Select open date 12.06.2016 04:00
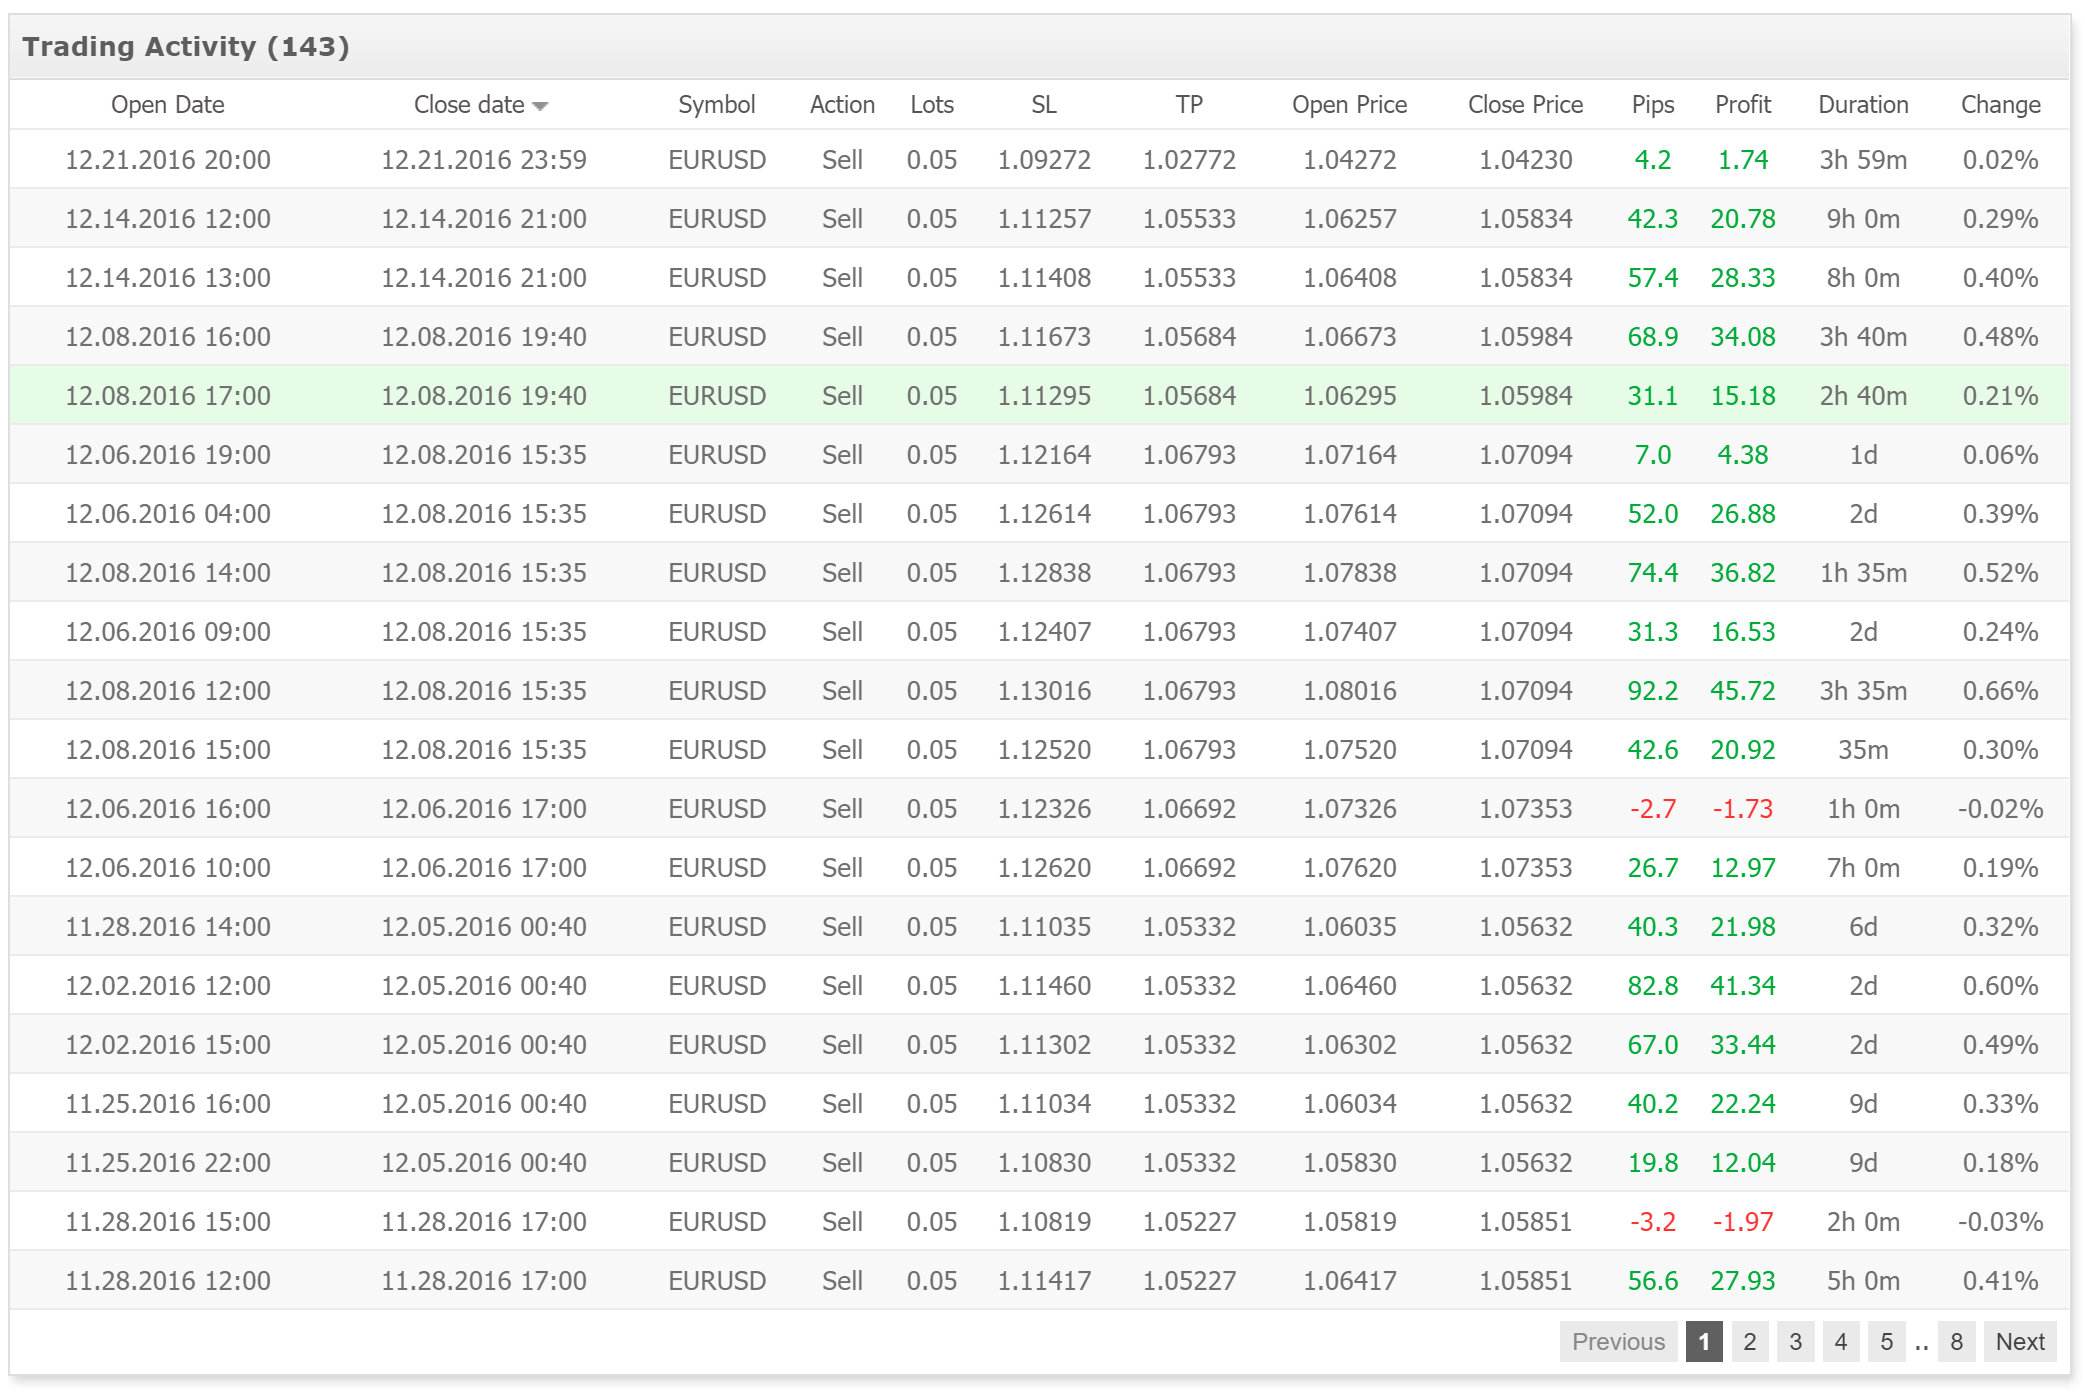Screen dimensions: 2085x1393 [x=168, y=514]
